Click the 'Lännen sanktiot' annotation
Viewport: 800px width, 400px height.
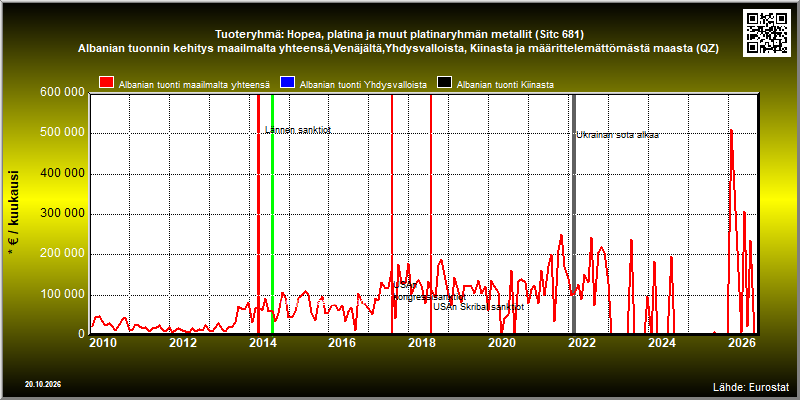(298, 130)
